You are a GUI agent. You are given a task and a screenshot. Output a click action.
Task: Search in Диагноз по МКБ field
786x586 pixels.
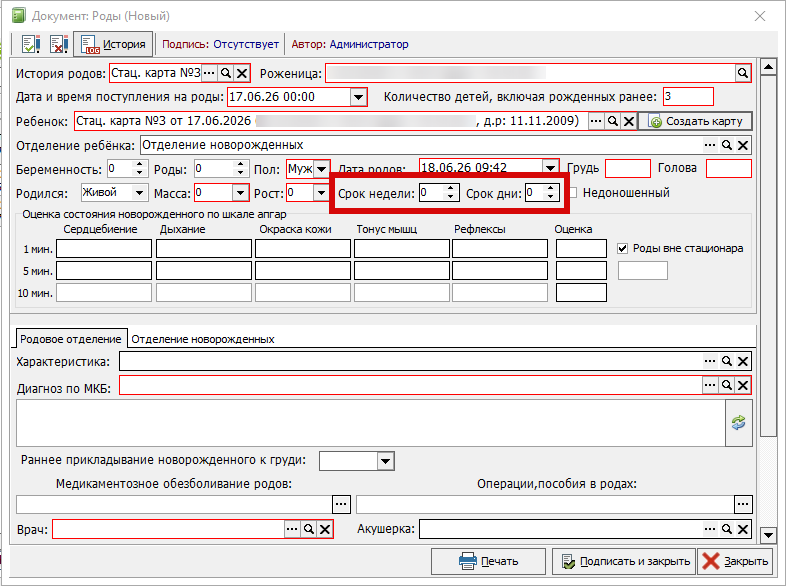(x=726, y=385)
